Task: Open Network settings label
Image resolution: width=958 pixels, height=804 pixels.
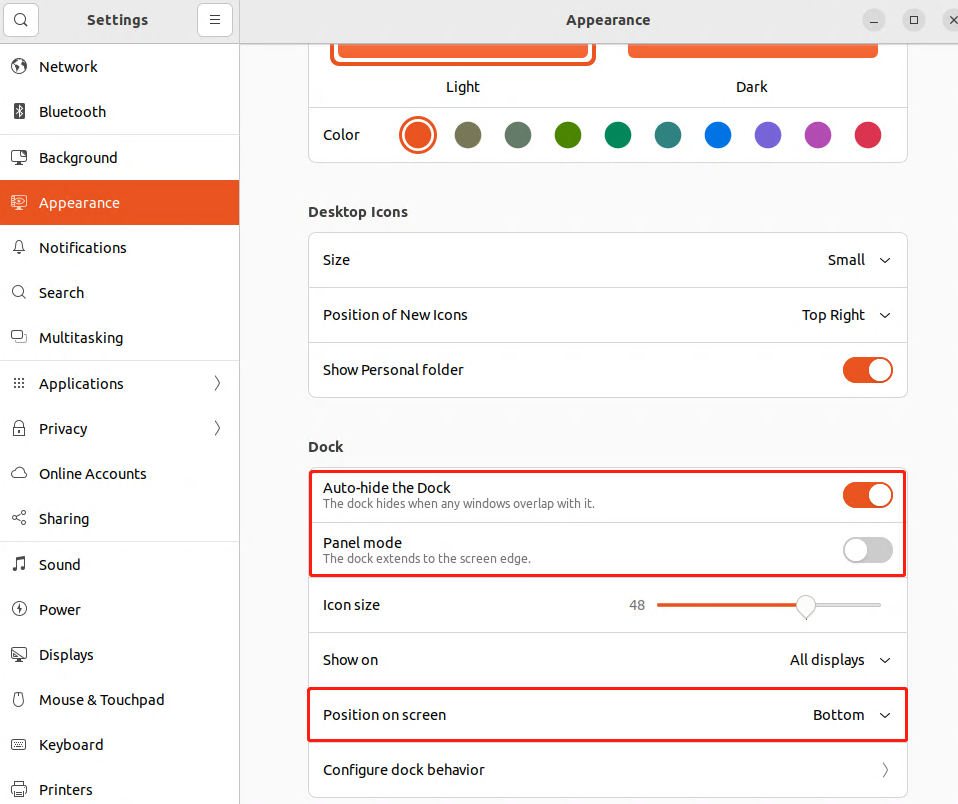Action: tap(68, 67)
